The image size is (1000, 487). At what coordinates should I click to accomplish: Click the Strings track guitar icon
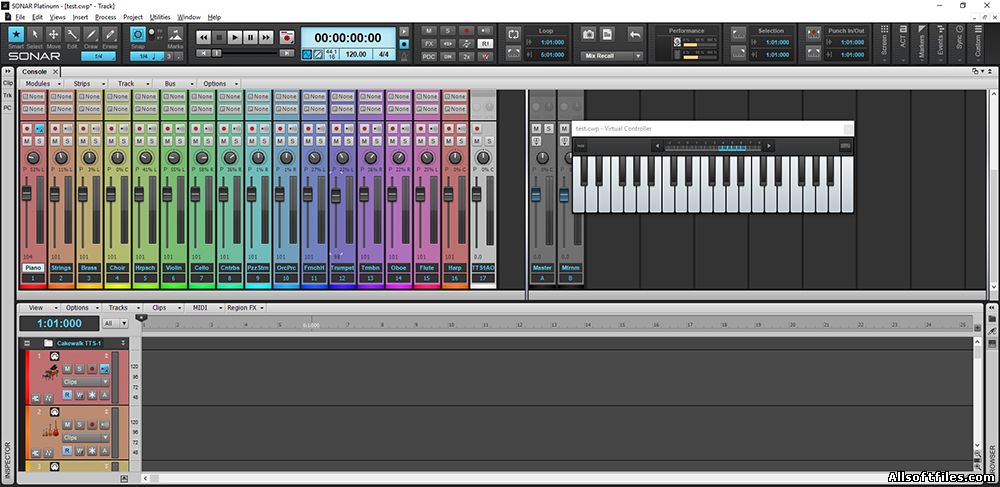[51, 429]
